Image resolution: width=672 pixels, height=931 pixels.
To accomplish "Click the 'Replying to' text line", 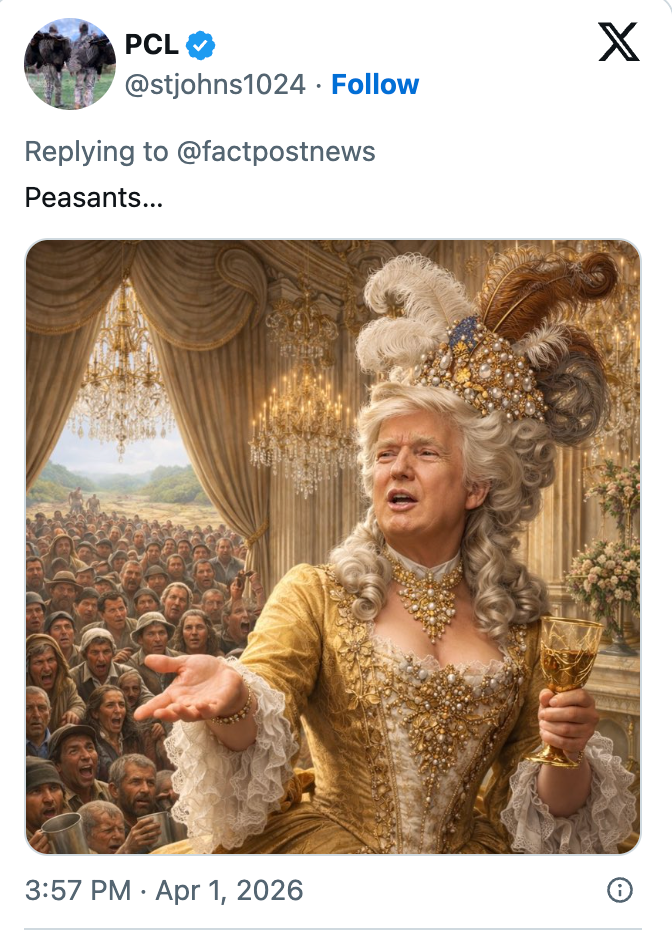I will (x=200, y=152).
